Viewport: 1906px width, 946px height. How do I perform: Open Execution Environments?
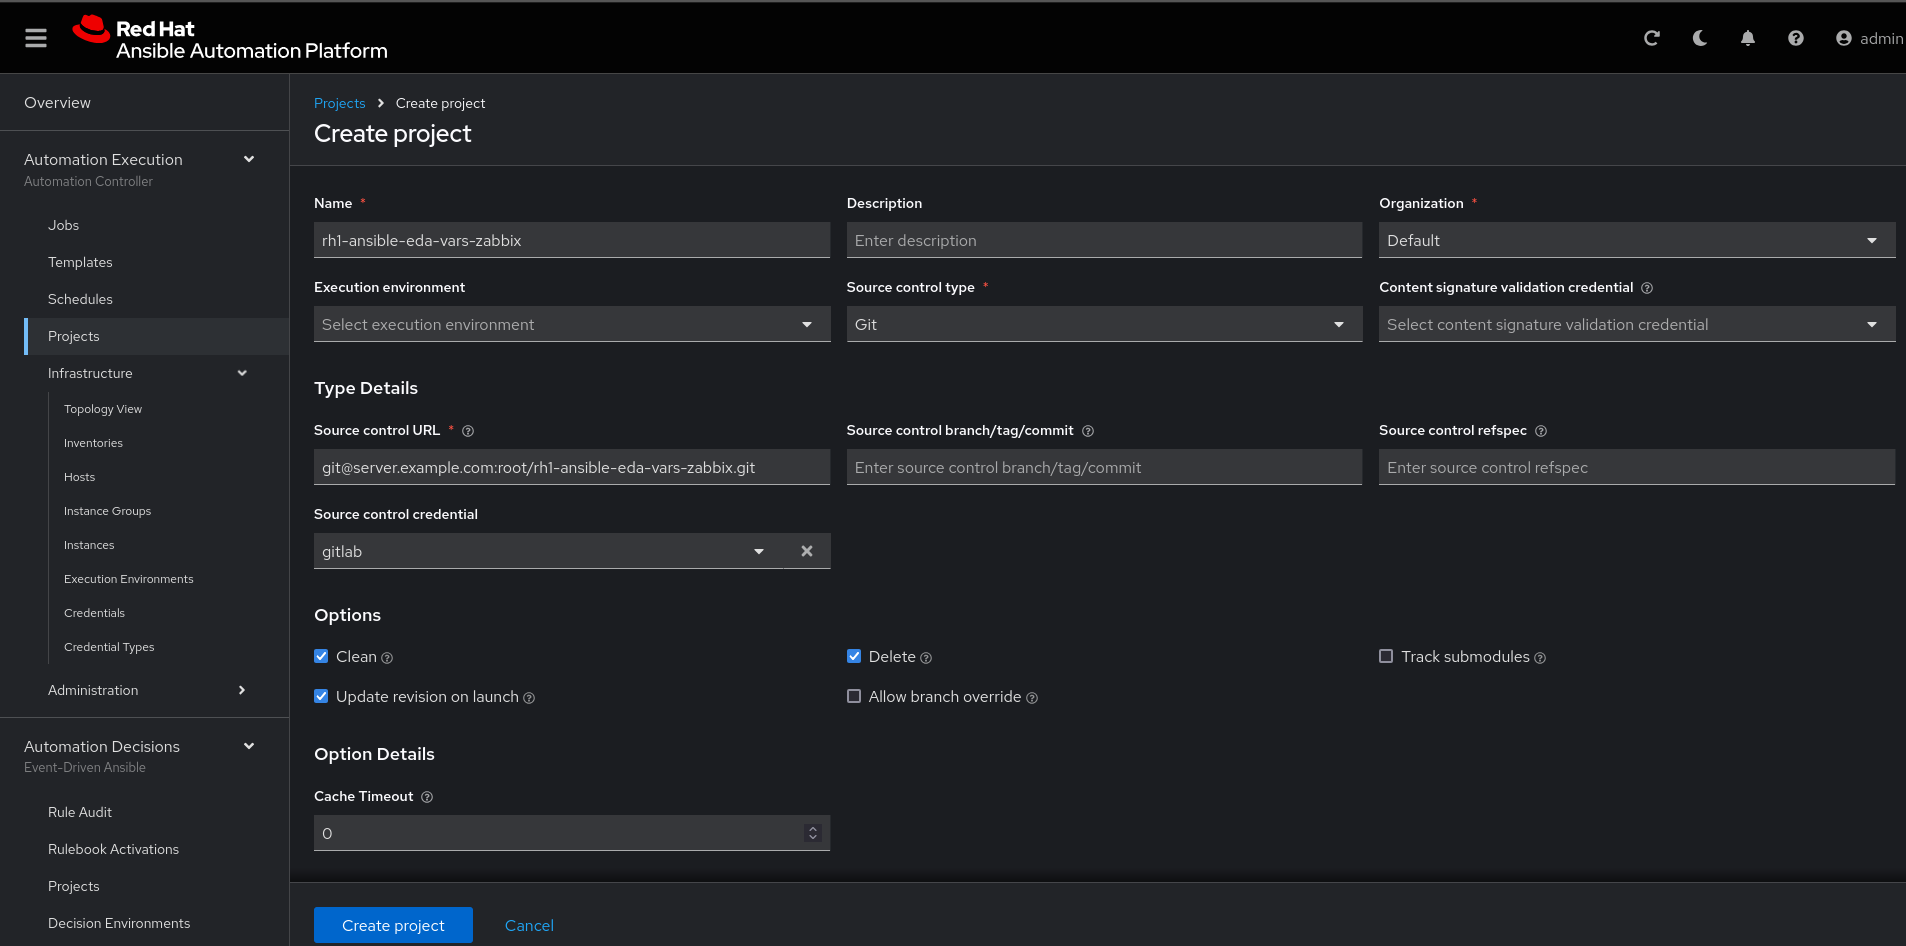tap(129, 579)
